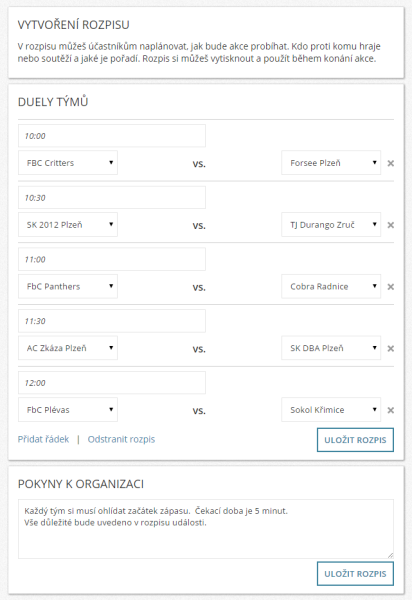This screenshot has height=600, width=412.
Task: Open the FbC Plévas team dropdown
Action: pos(68,410)
